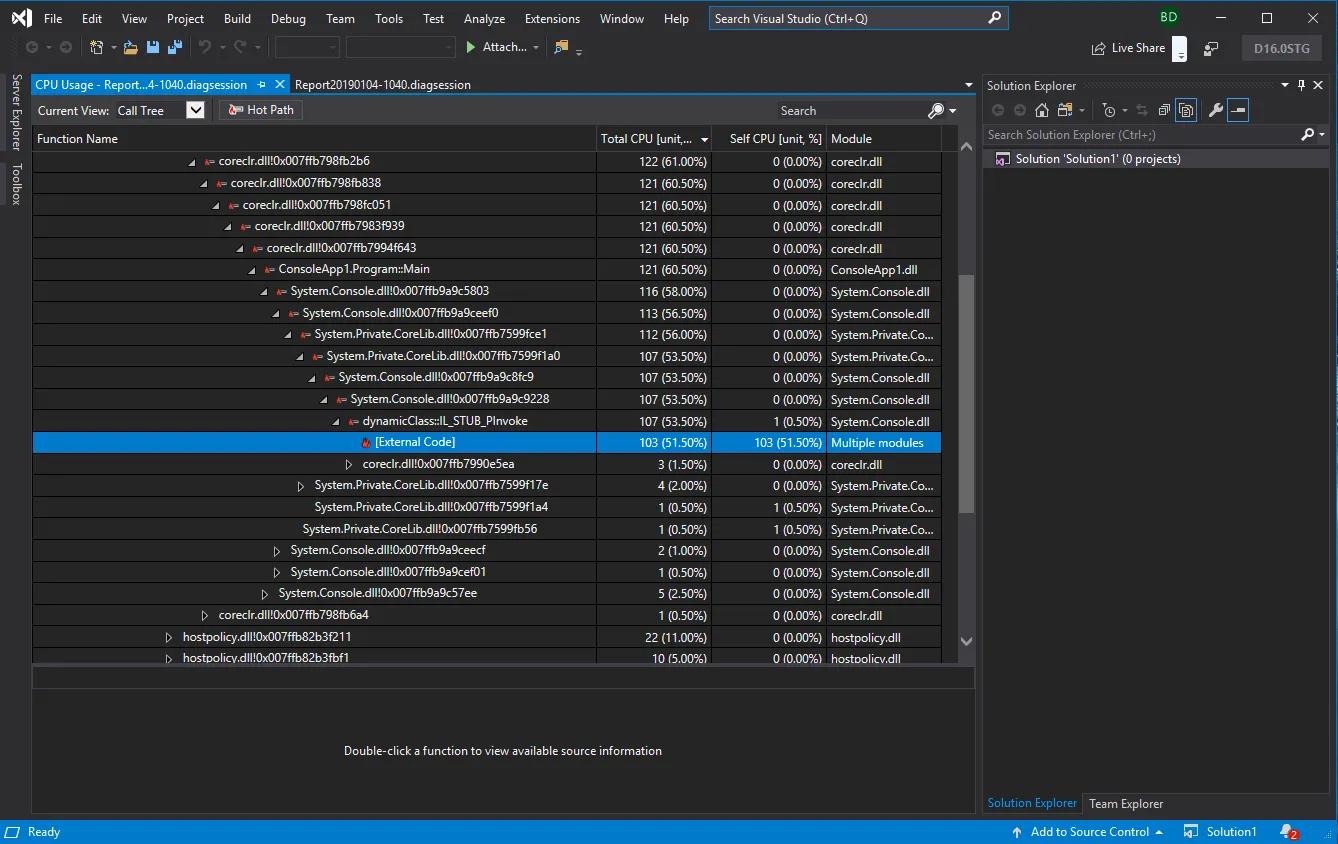
Task: Click the New Project toolbar icon
Action: [x=96, y=47]
